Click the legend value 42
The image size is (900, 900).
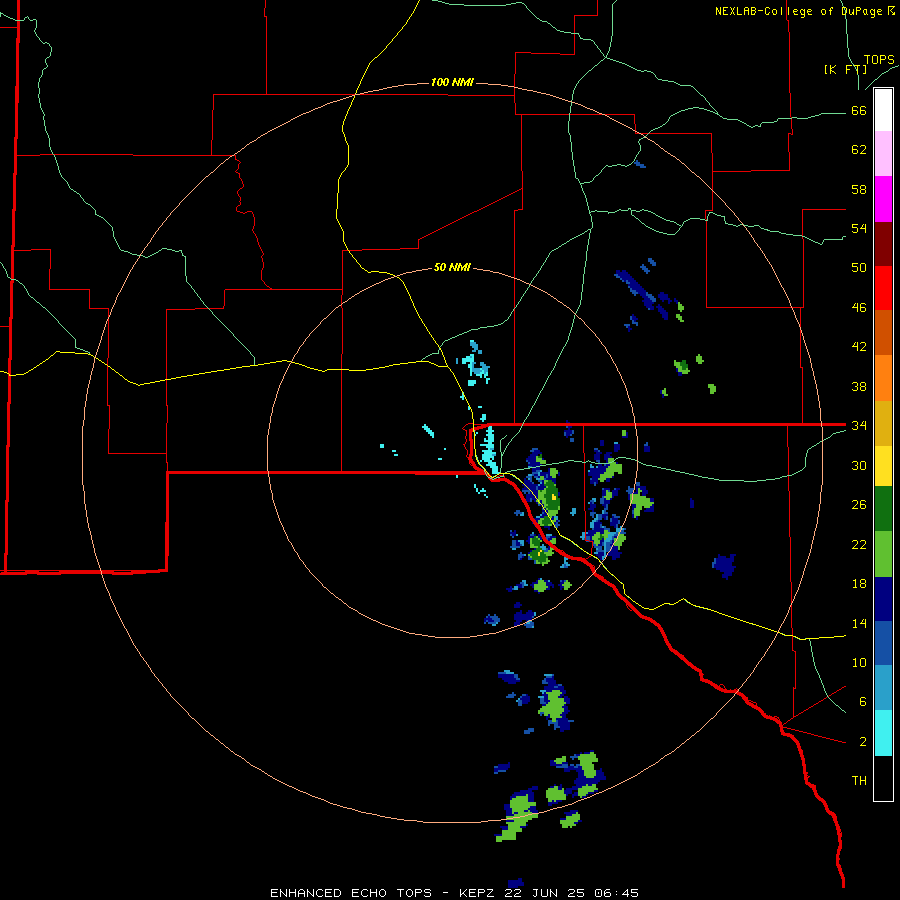[x=859, y=347]
